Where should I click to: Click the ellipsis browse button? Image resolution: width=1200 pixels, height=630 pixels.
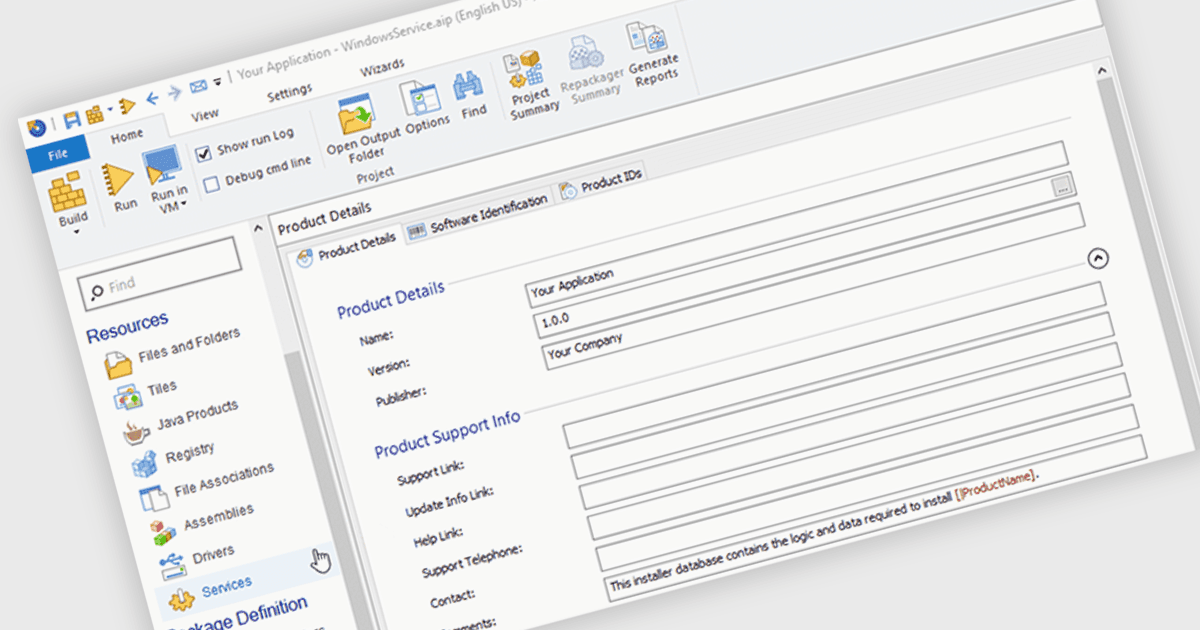1063,186
